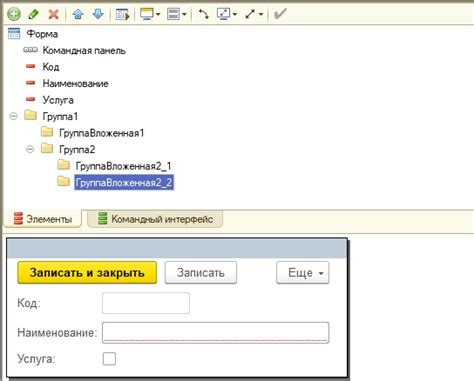This screenshot has height=381, width=474.
Task: Click red field icon beside Наименование
Action: (x=30, y=82)
